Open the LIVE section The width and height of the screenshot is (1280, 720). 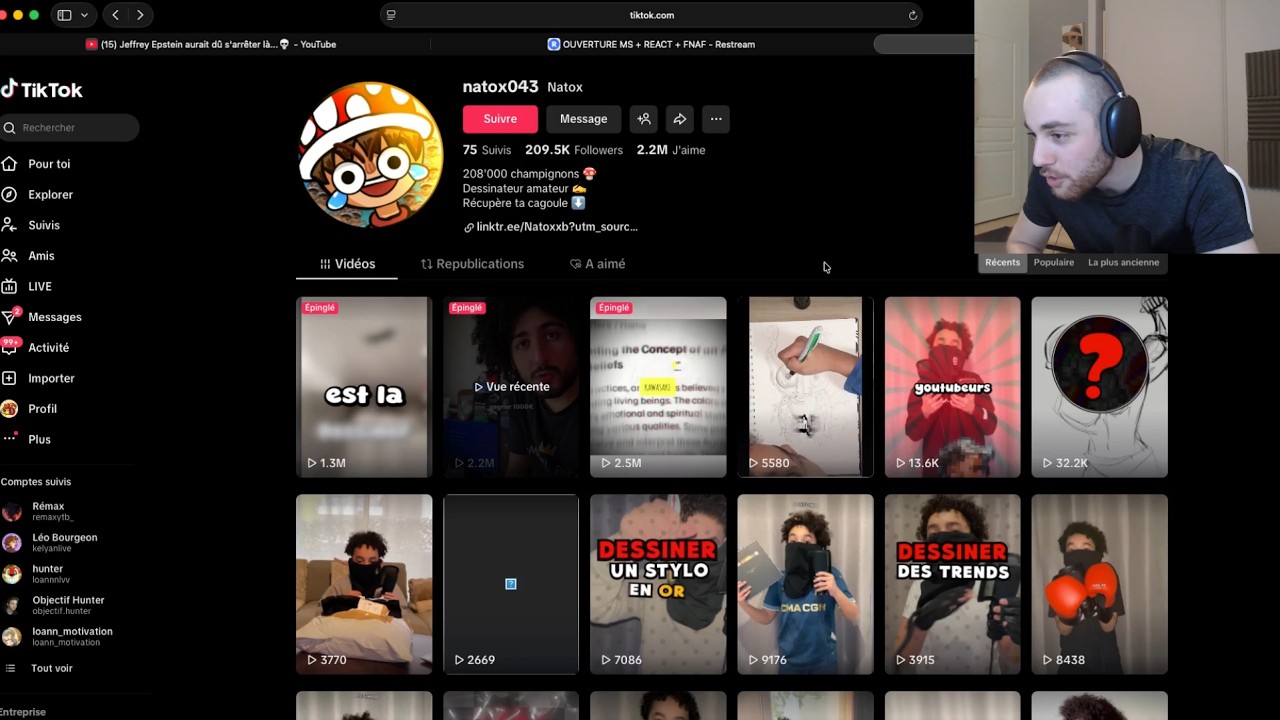tap(40, 286)
